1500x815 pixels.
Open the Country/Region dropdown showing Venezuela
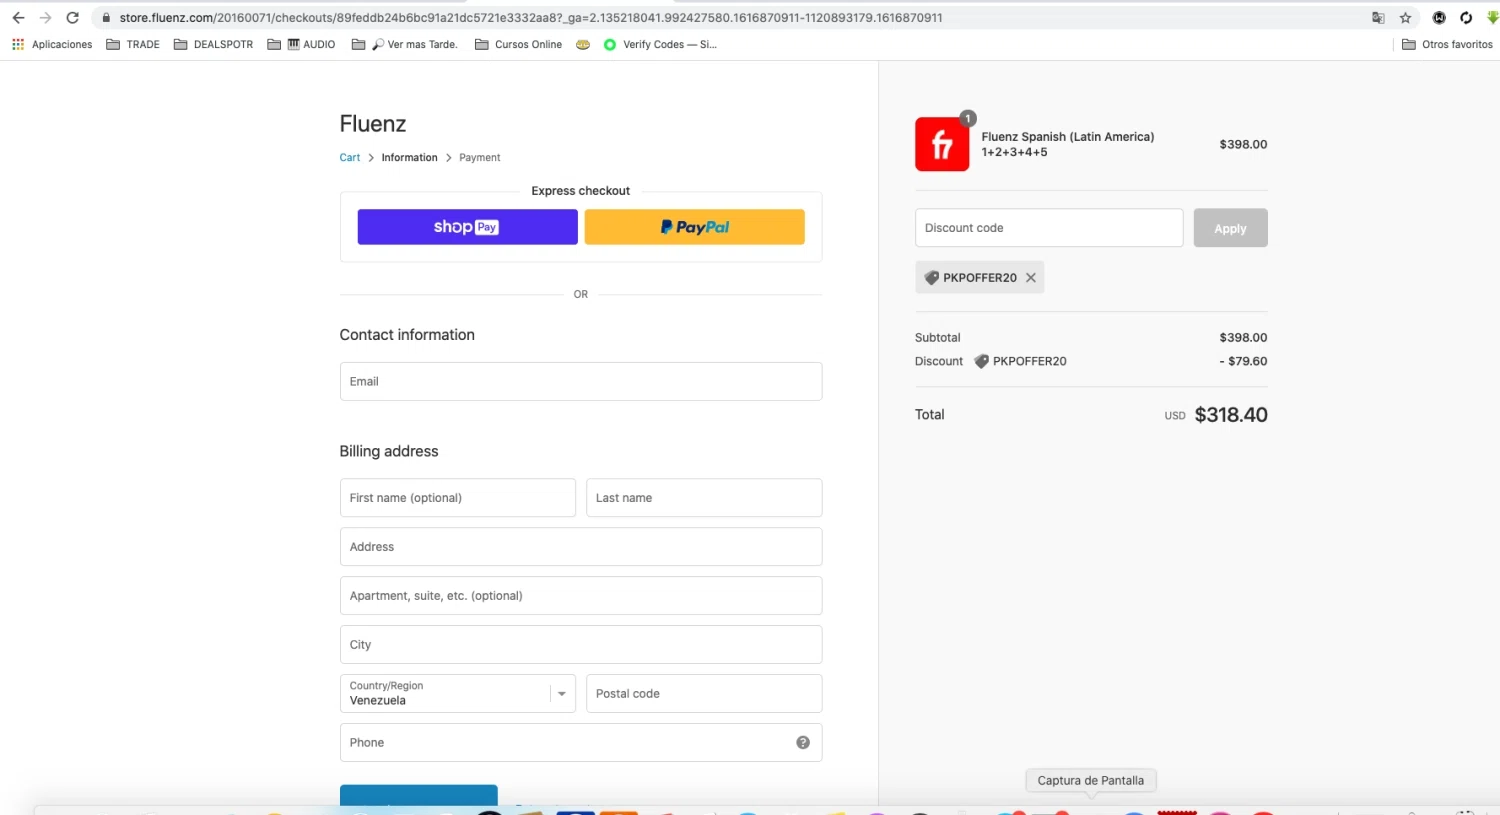pyautogui.click(x=457, y=694)
